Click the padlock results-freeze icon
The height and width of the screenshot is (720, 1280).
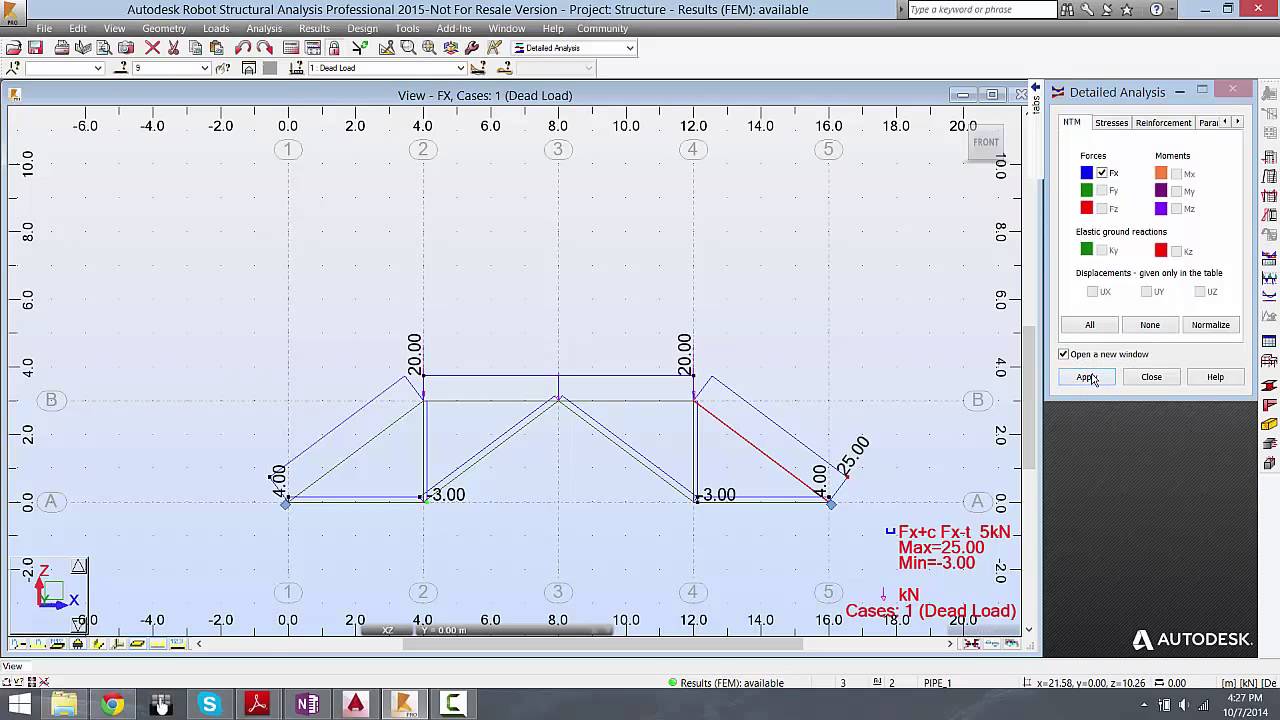coord(334,48)
